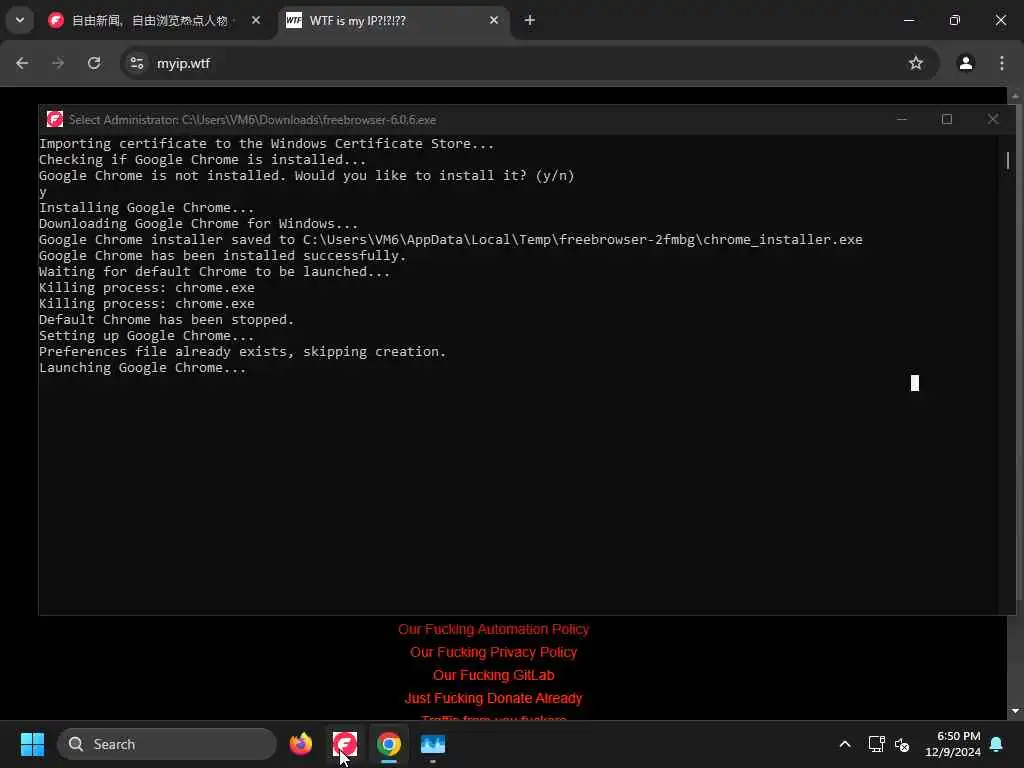Click the freebrowser console window icon

point(55,120)
